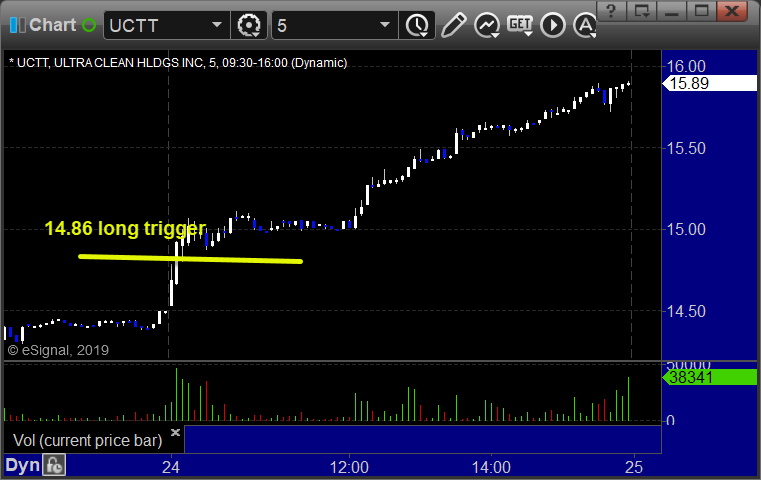Open the studies chart-line icon
This screenshot has width=761, height=480.
(x=487, y=25)
